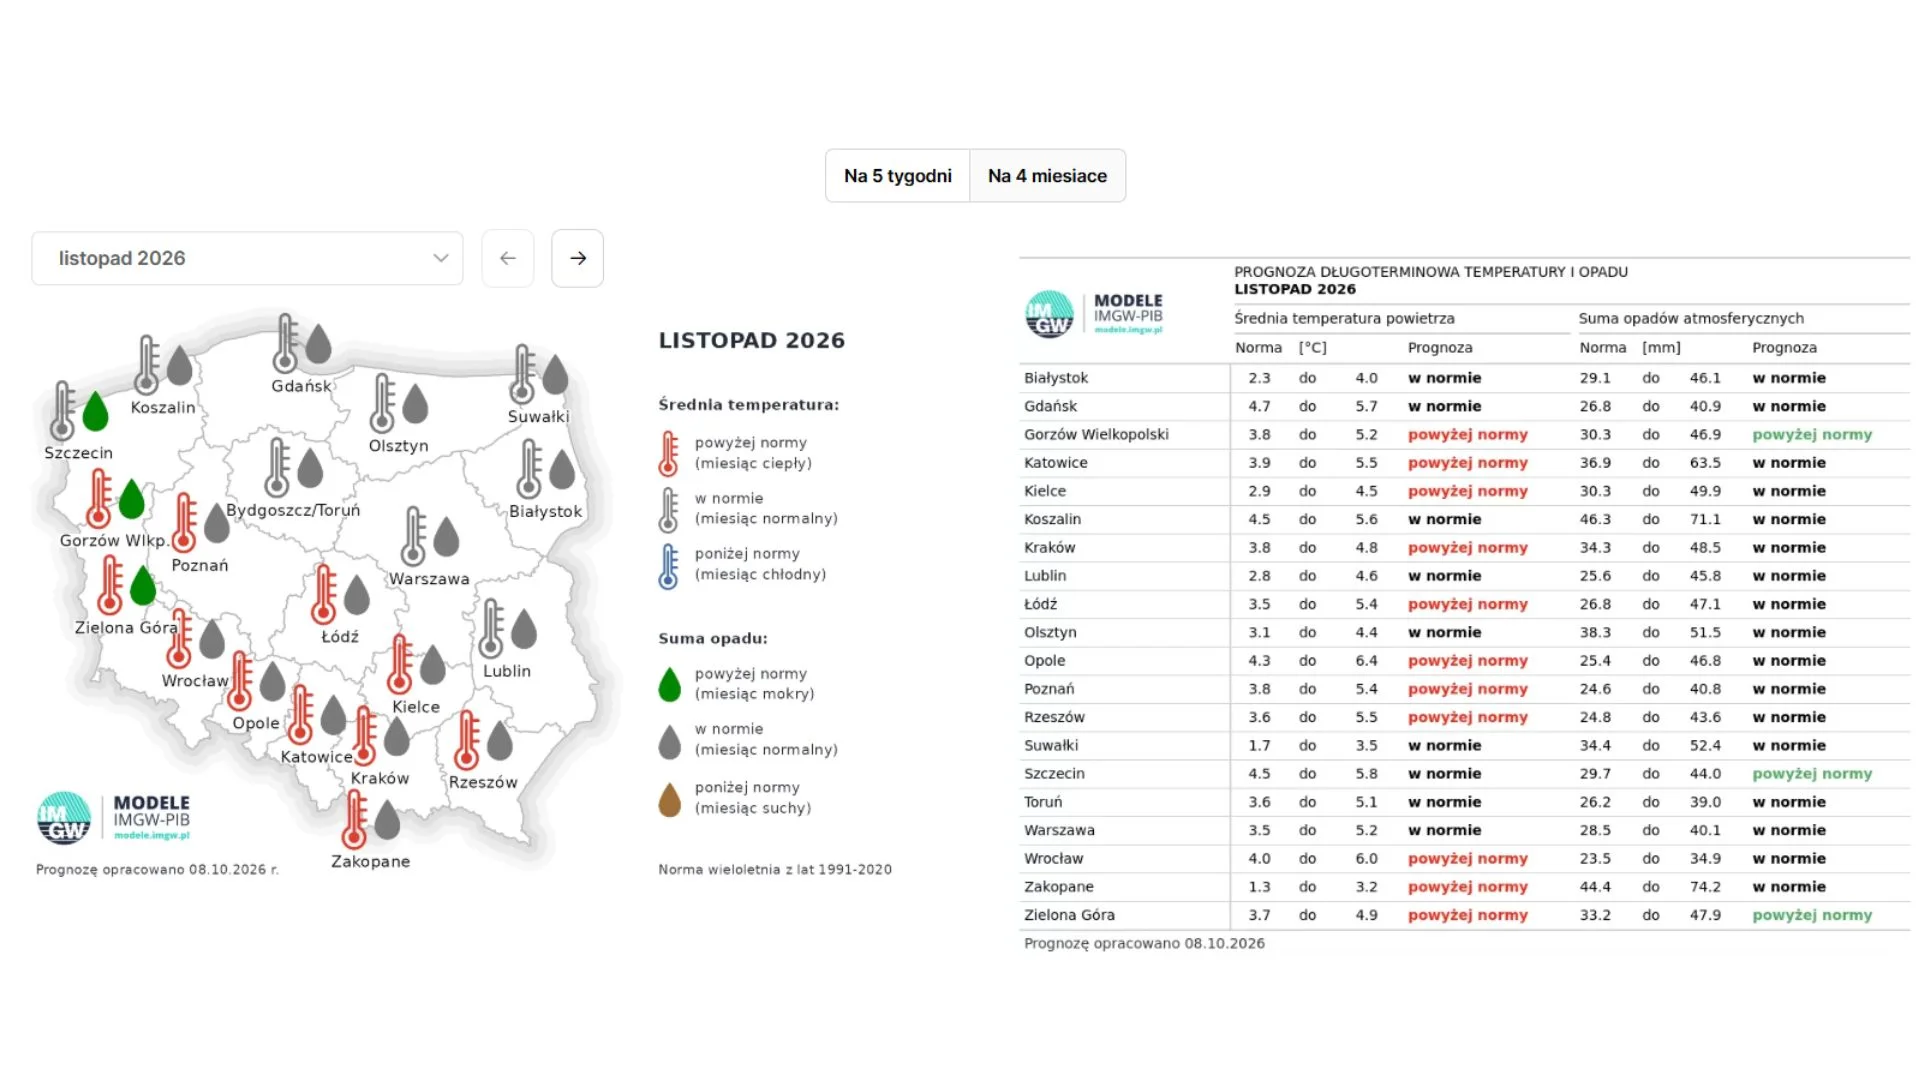Click the red thermometer icon at Gorzów Wlkp.
The height and width of the screenshot is (1080, 1920).
click(x=98, y=498)
